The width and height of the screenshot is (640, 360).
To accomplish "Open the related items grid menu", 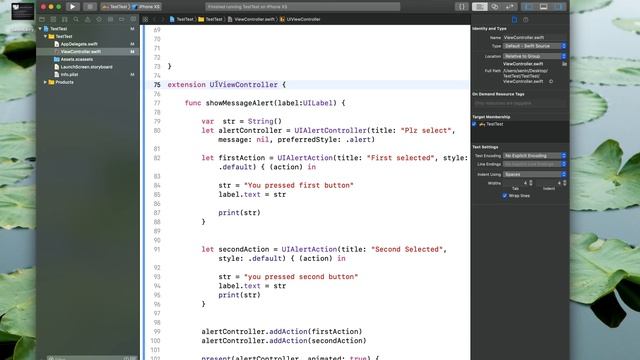I will click(x=145, y=19).
